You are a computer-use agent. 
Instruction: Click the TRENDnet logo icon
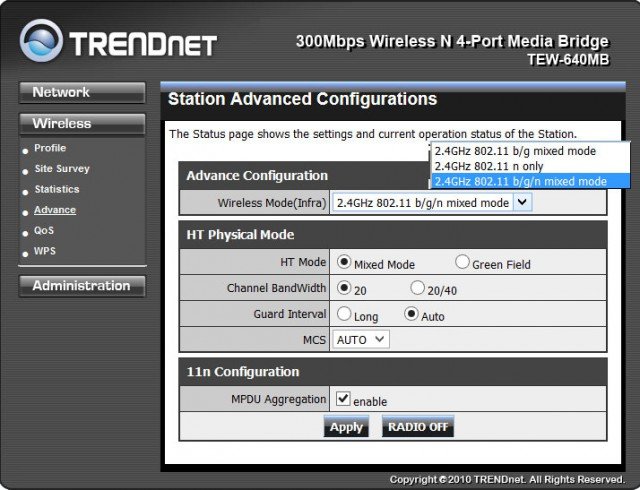coord(41,42)
